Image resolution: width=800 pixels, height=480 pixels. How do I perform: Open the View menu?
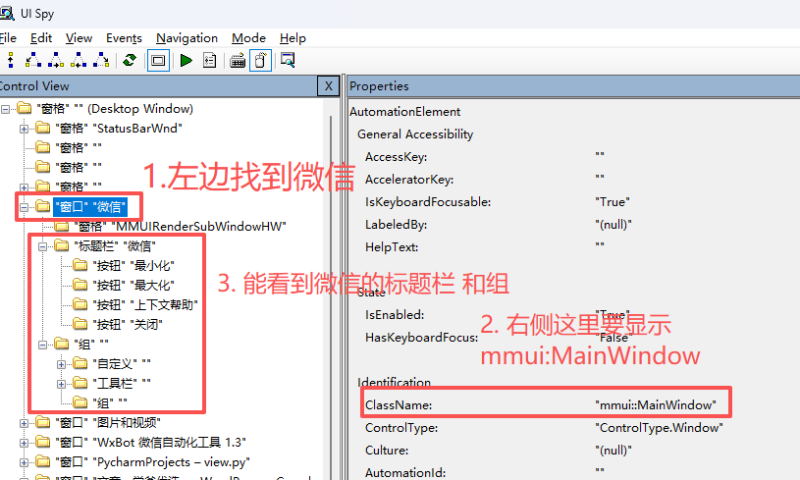click(x=79, y=38)
